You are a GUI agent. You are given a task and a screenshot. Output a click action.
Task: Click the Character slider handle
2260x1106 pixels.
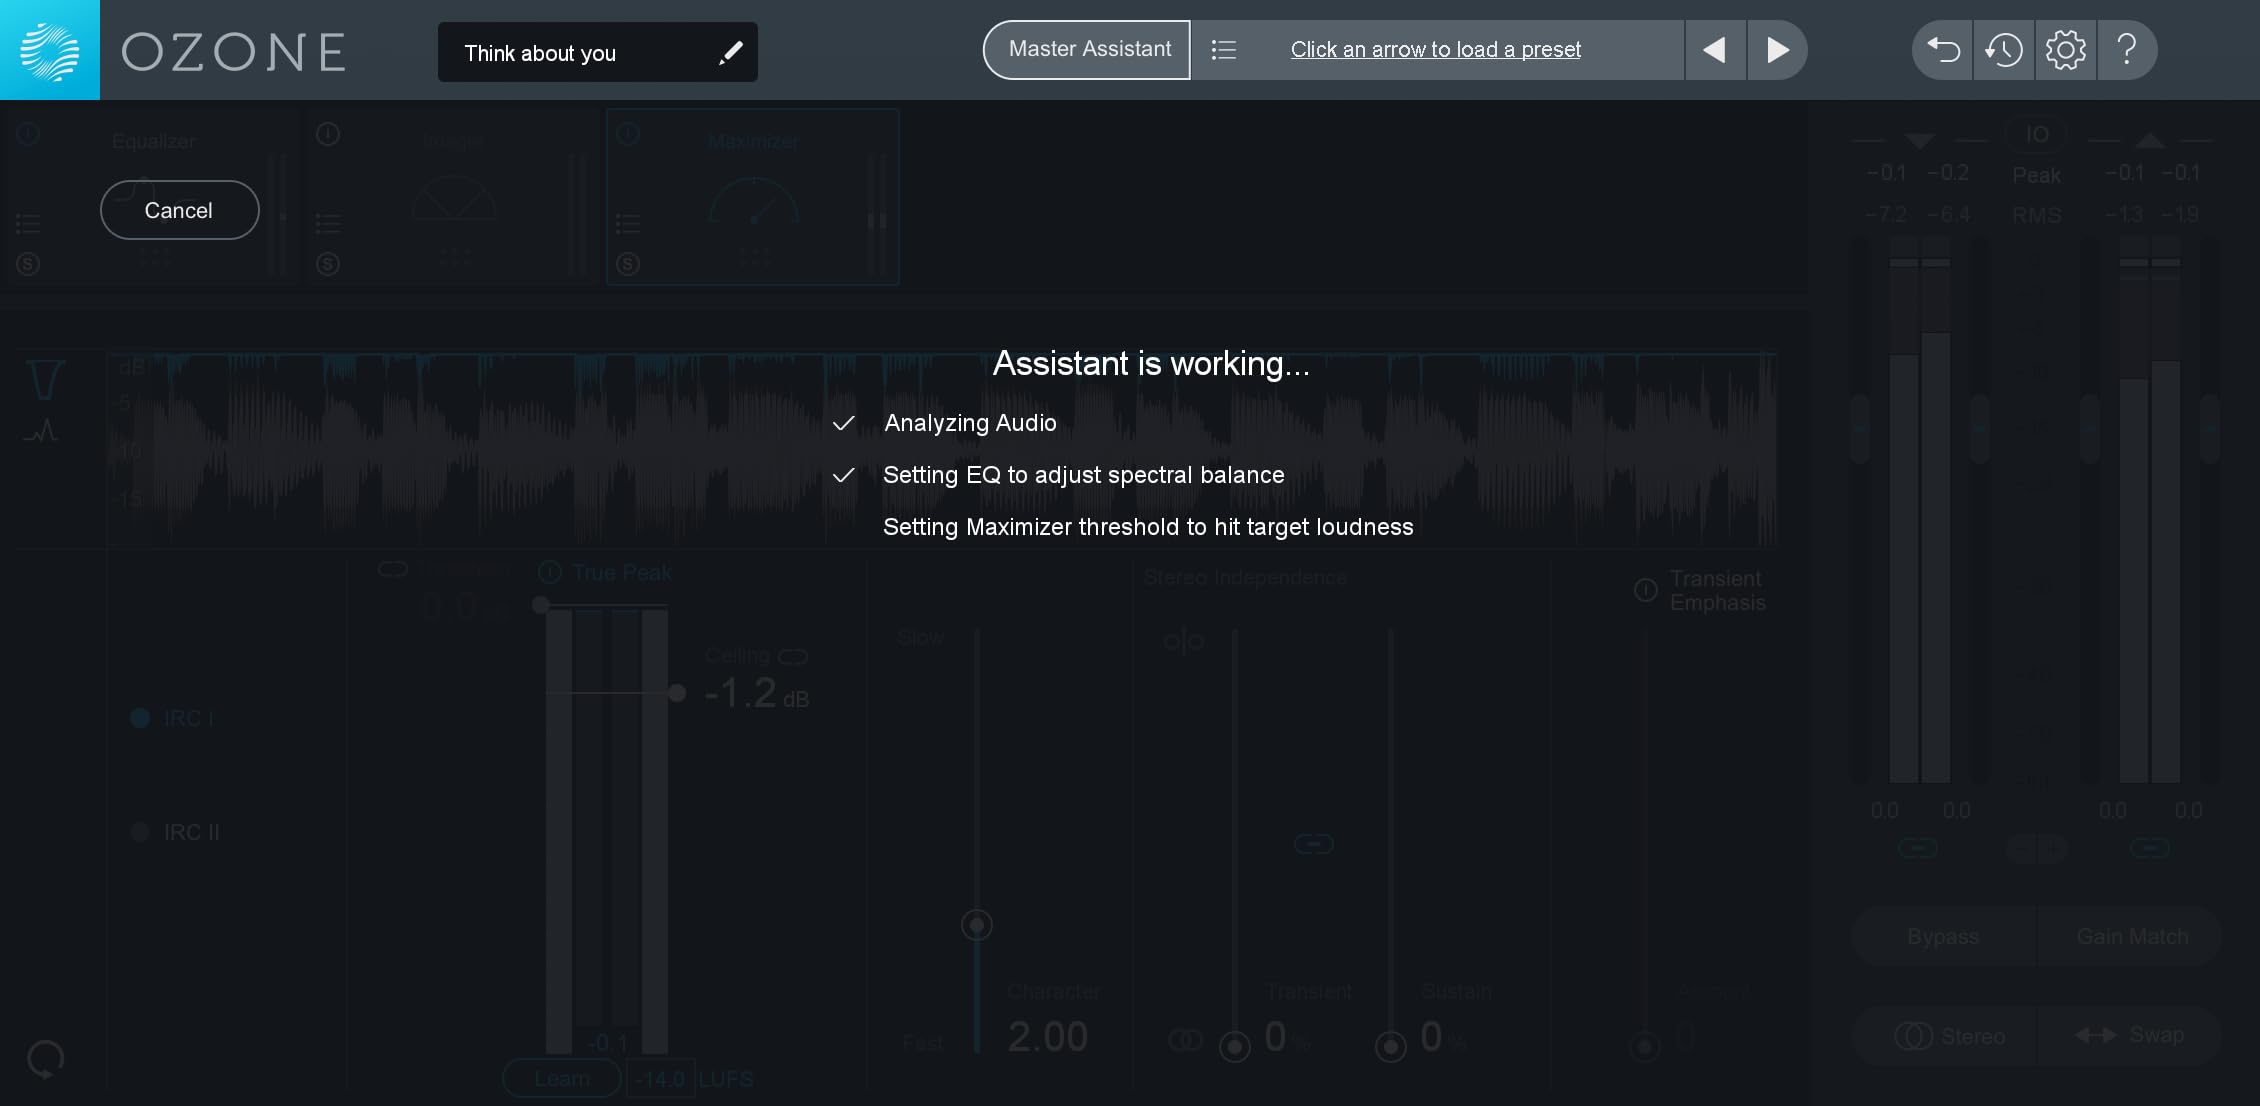976,925
